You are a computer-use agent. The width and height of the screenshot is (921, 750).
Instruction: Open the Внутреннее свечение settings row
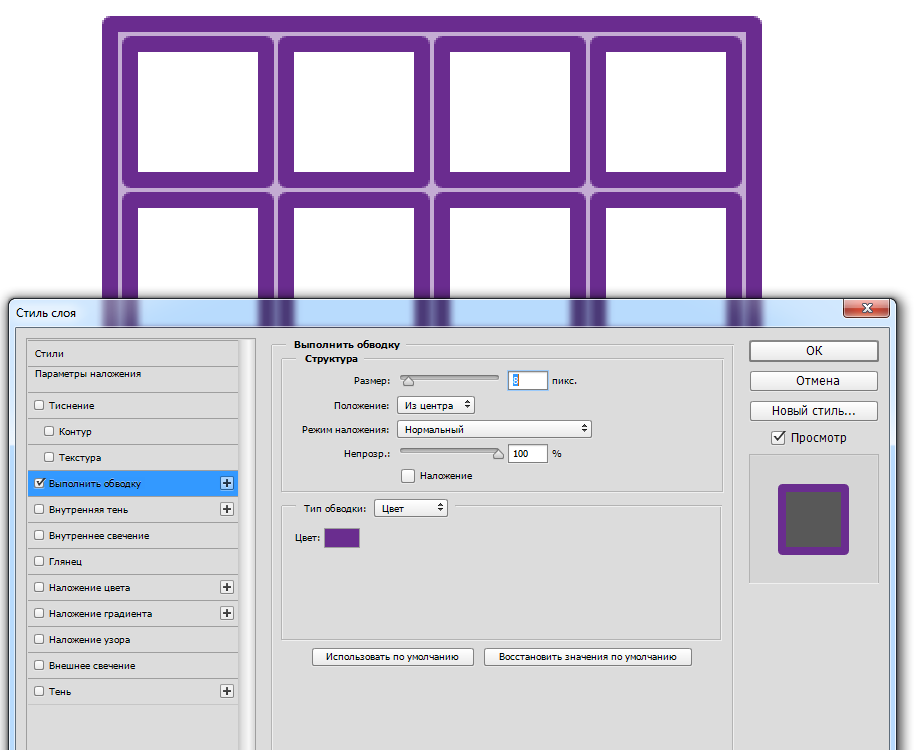pos(133,535)
